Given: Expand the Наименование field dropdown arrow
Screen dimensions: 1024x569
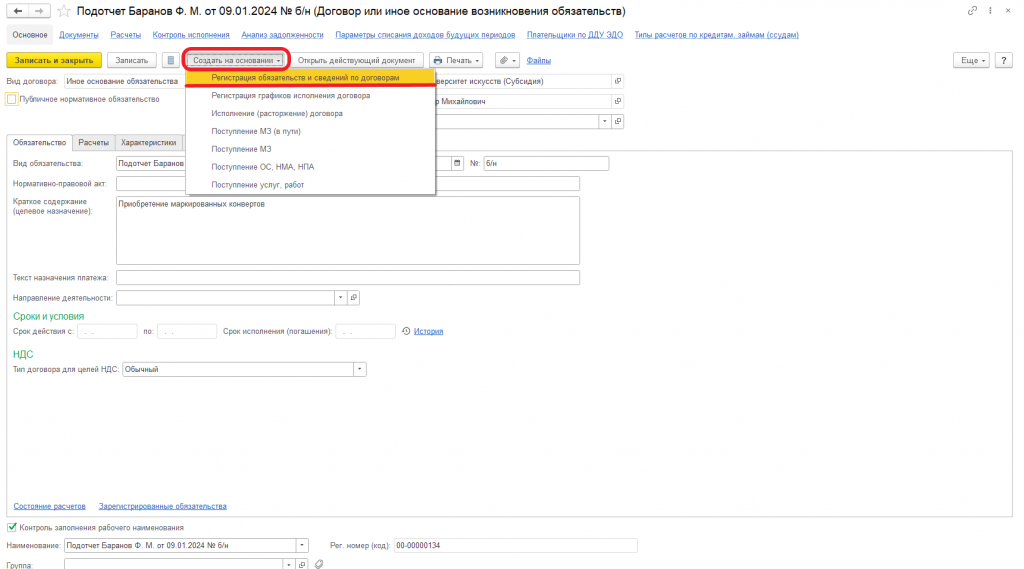Looking at the screenshot, I should (302, 545).
